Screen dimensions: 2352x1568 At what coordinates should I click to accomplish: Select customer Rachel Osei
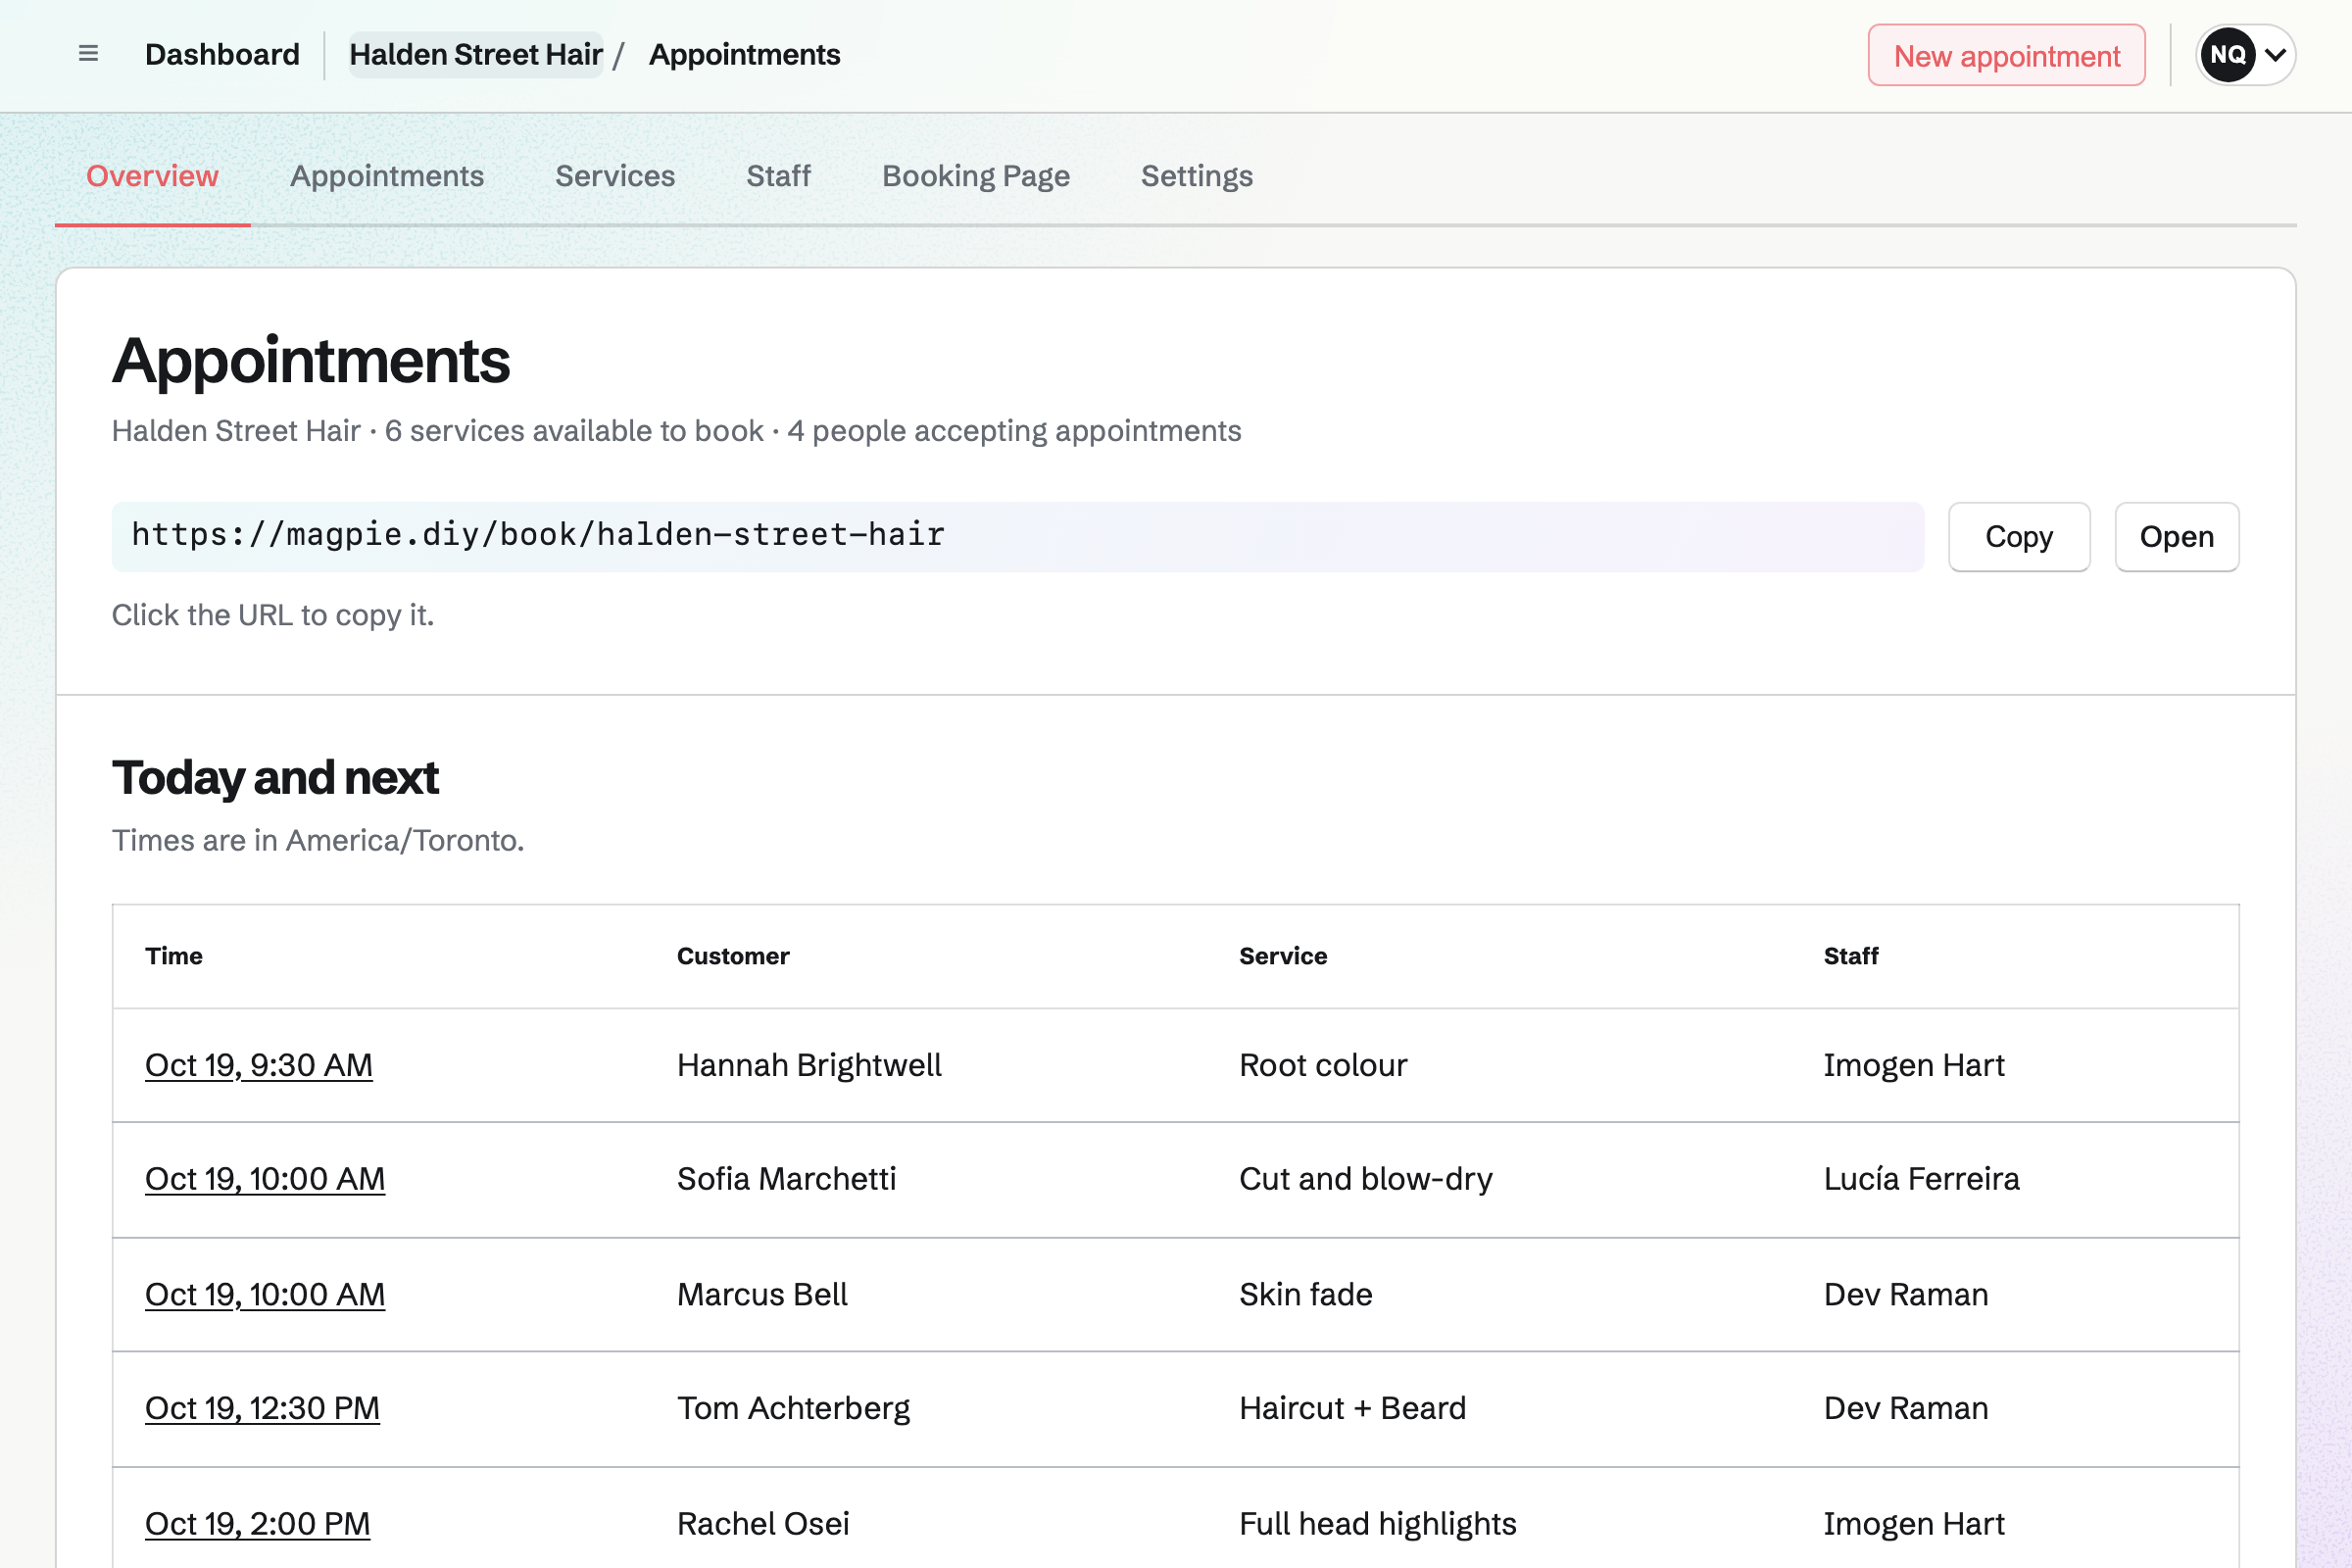(x=763, y=1523)
